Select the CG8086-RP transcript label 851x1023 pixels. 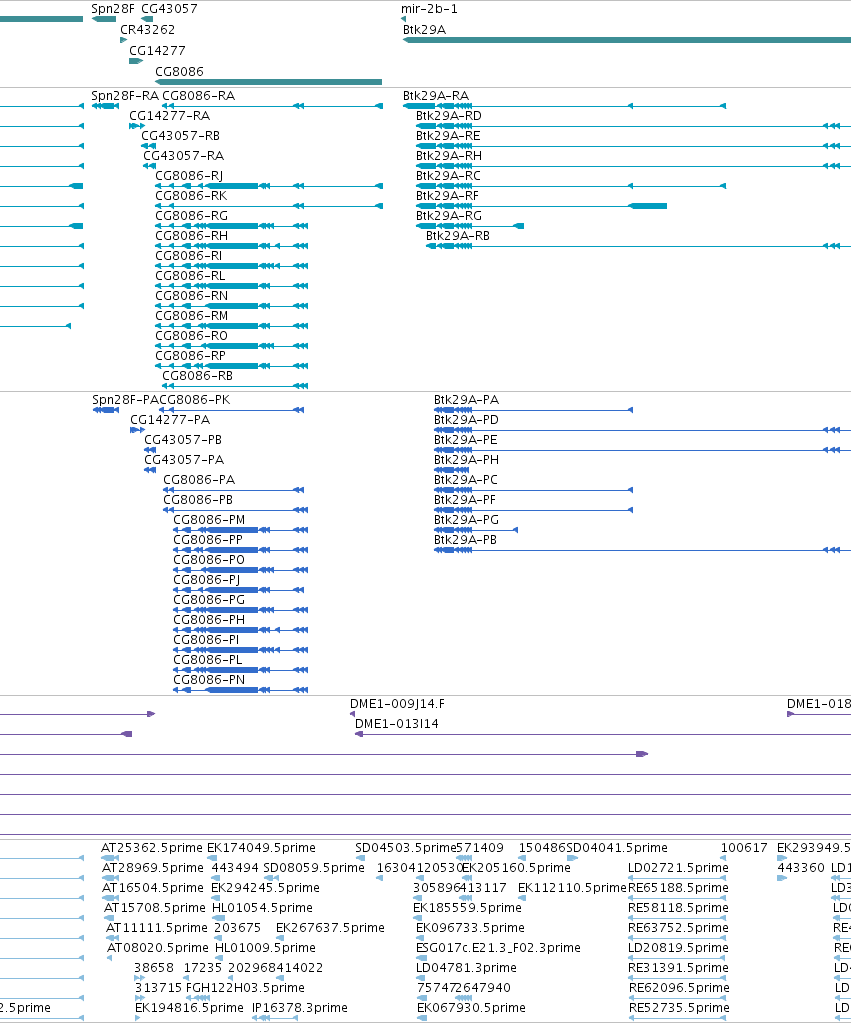[191, 356]
